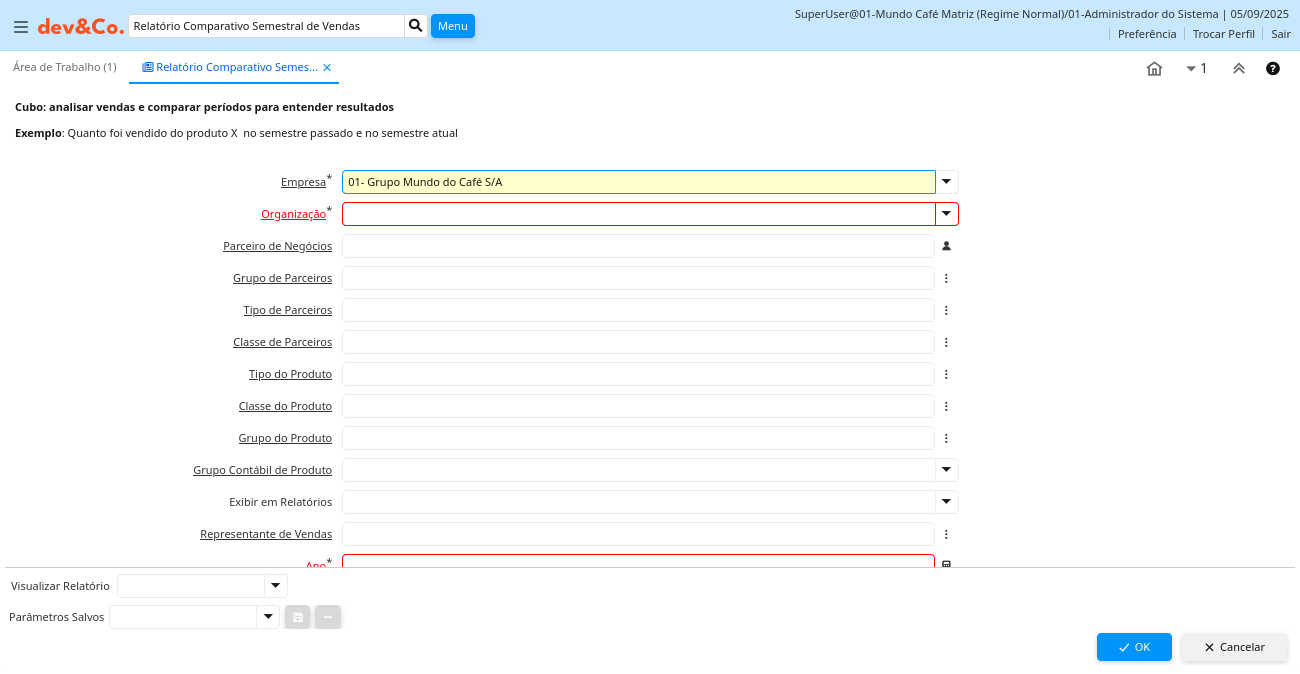Image resolution: width=1300 pixels, height=674 pixels.
Task: Open Parceiro de Negócios lookup icon
Action: (x=946, y=246)
